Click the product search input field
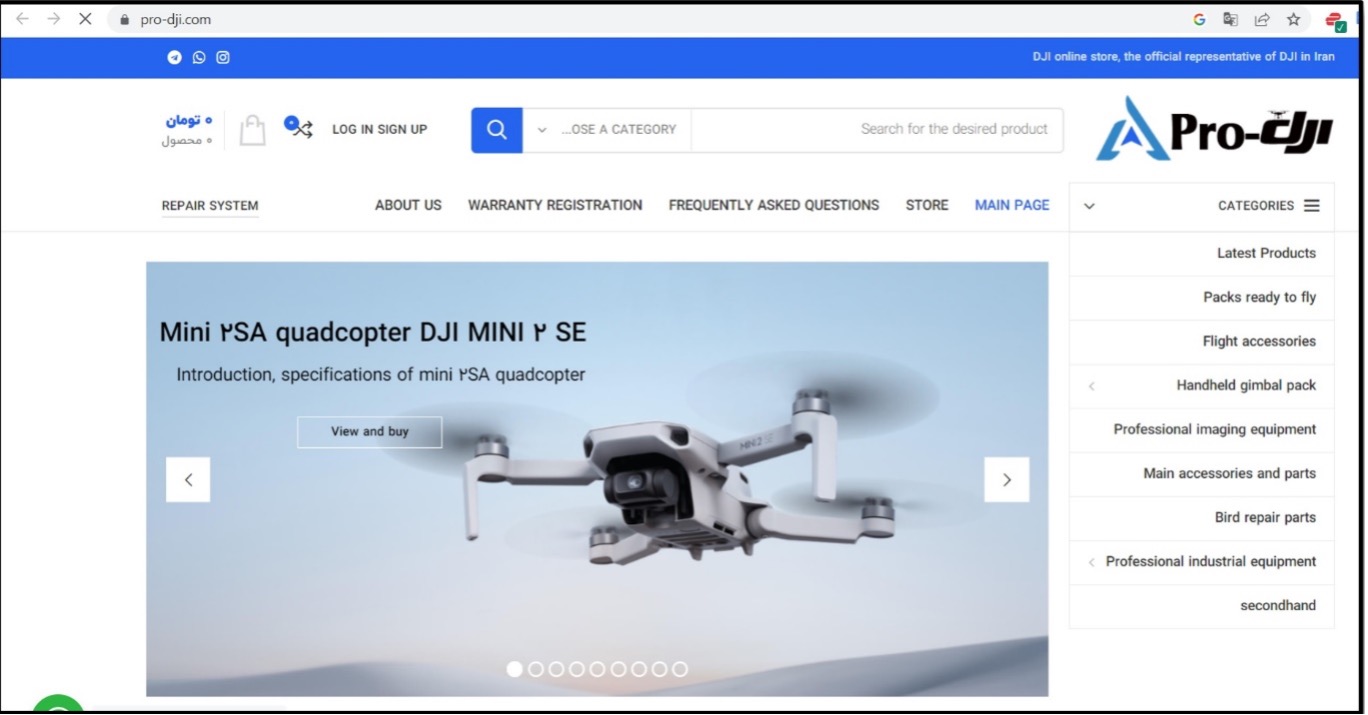This screenshot has height=715, width=1368. click(877, 130)
